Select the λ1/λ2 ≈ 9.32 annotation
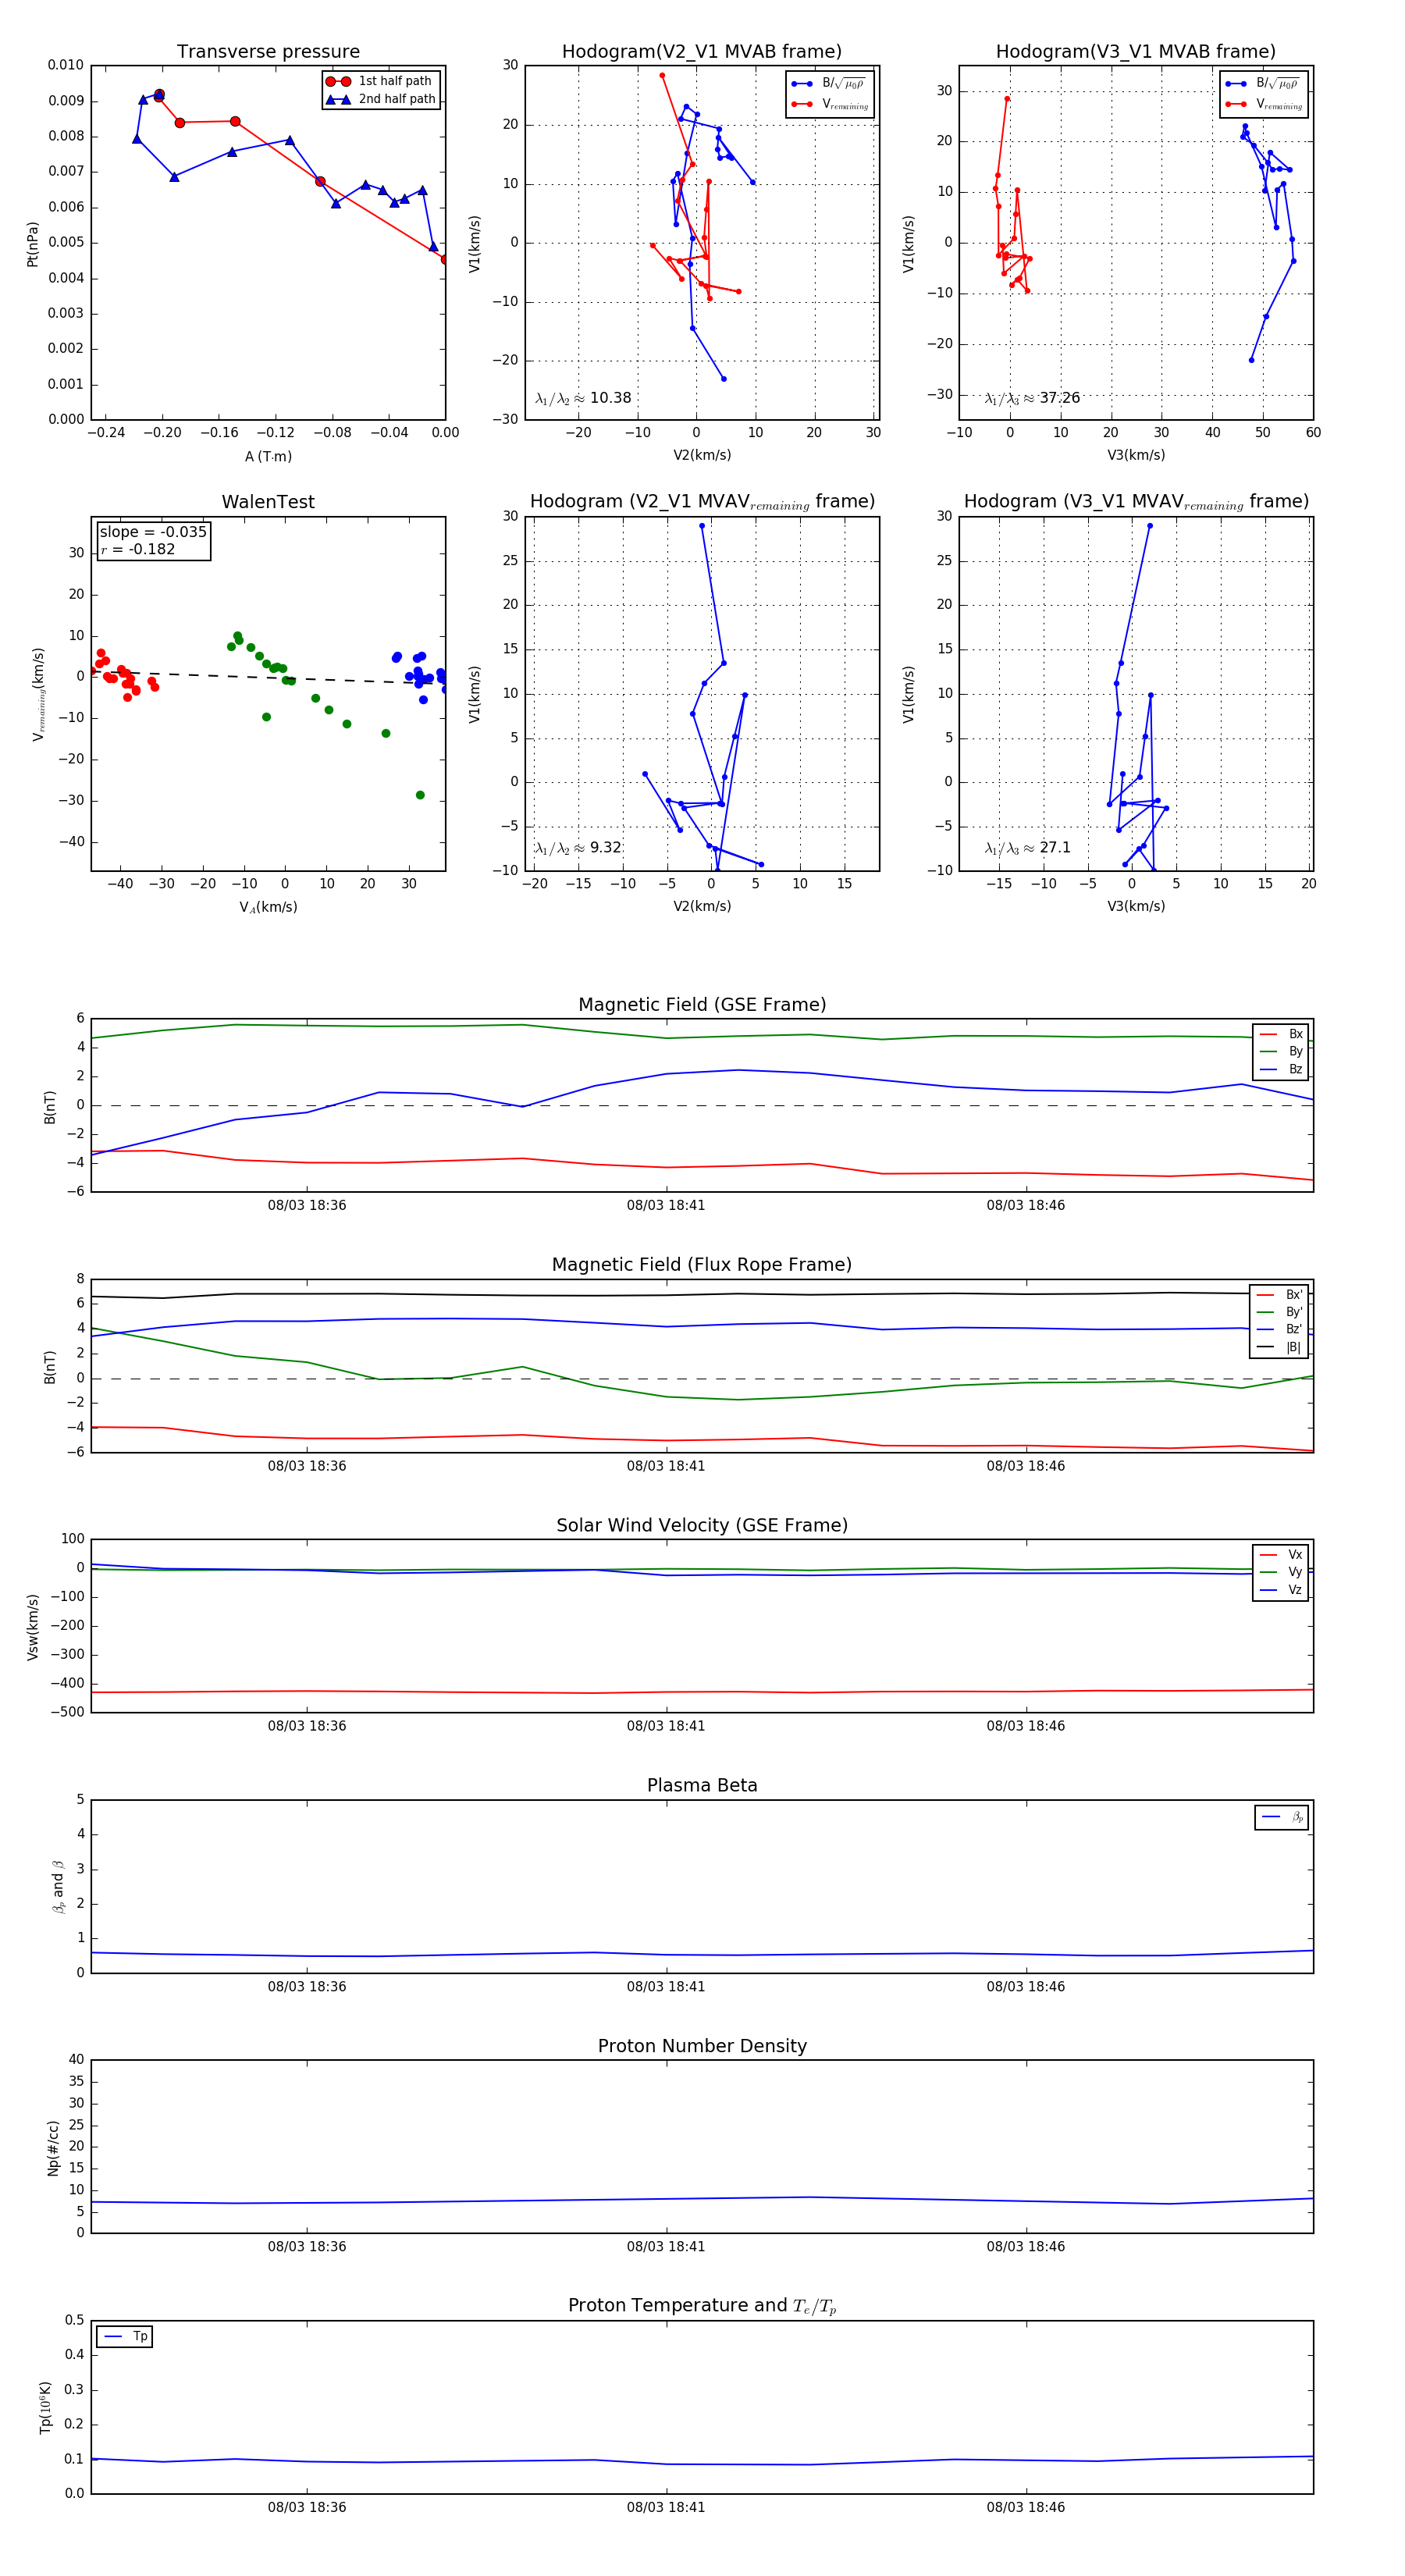The height and width of the screenshot is (2576, 1405). [x=578, y=848]
